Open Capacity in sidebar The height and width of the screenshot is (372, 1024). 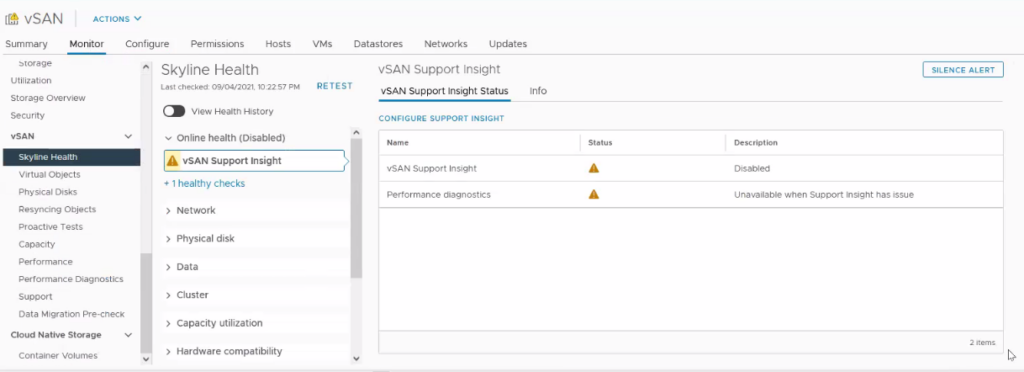(x=37, y=244)
